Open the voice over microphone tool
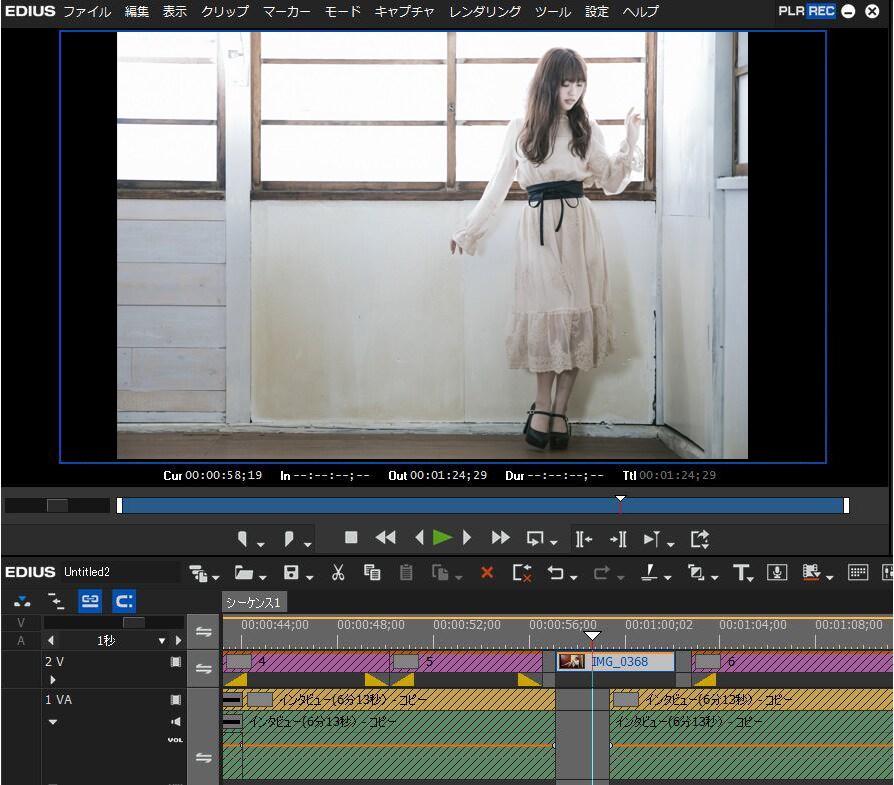This screenshot has width=894, height=785. (777, 572)
